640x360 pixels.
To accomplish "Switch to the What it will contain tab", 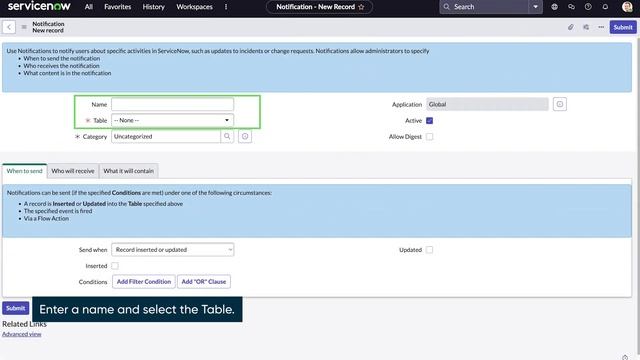I will coord(129,171).
